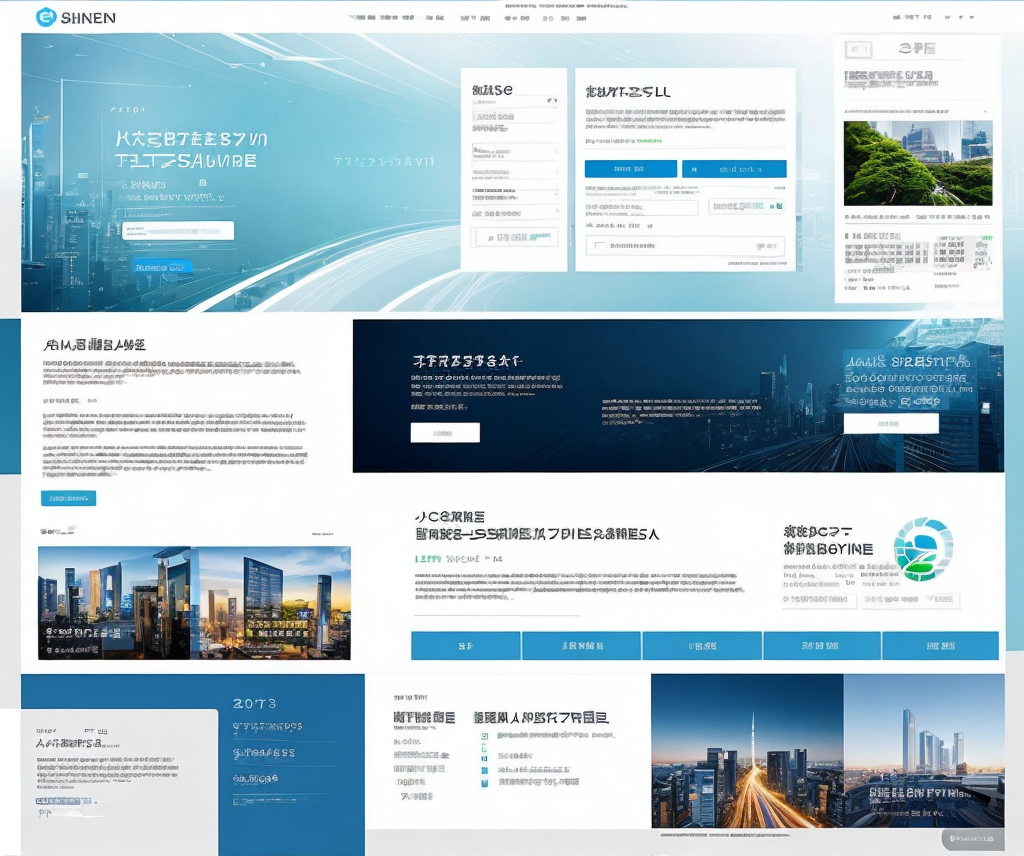Tick the checkbox in the bottom form field

(599, 245)
